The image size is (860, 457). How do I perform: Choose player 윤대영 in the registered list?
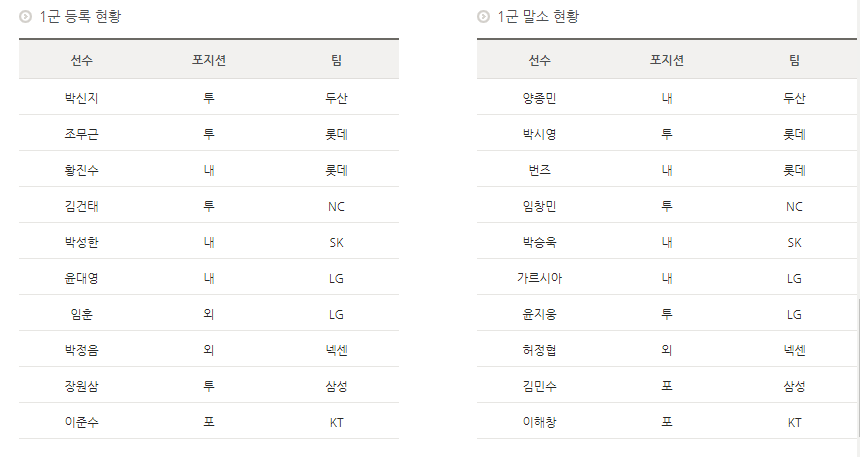(81, 278)
